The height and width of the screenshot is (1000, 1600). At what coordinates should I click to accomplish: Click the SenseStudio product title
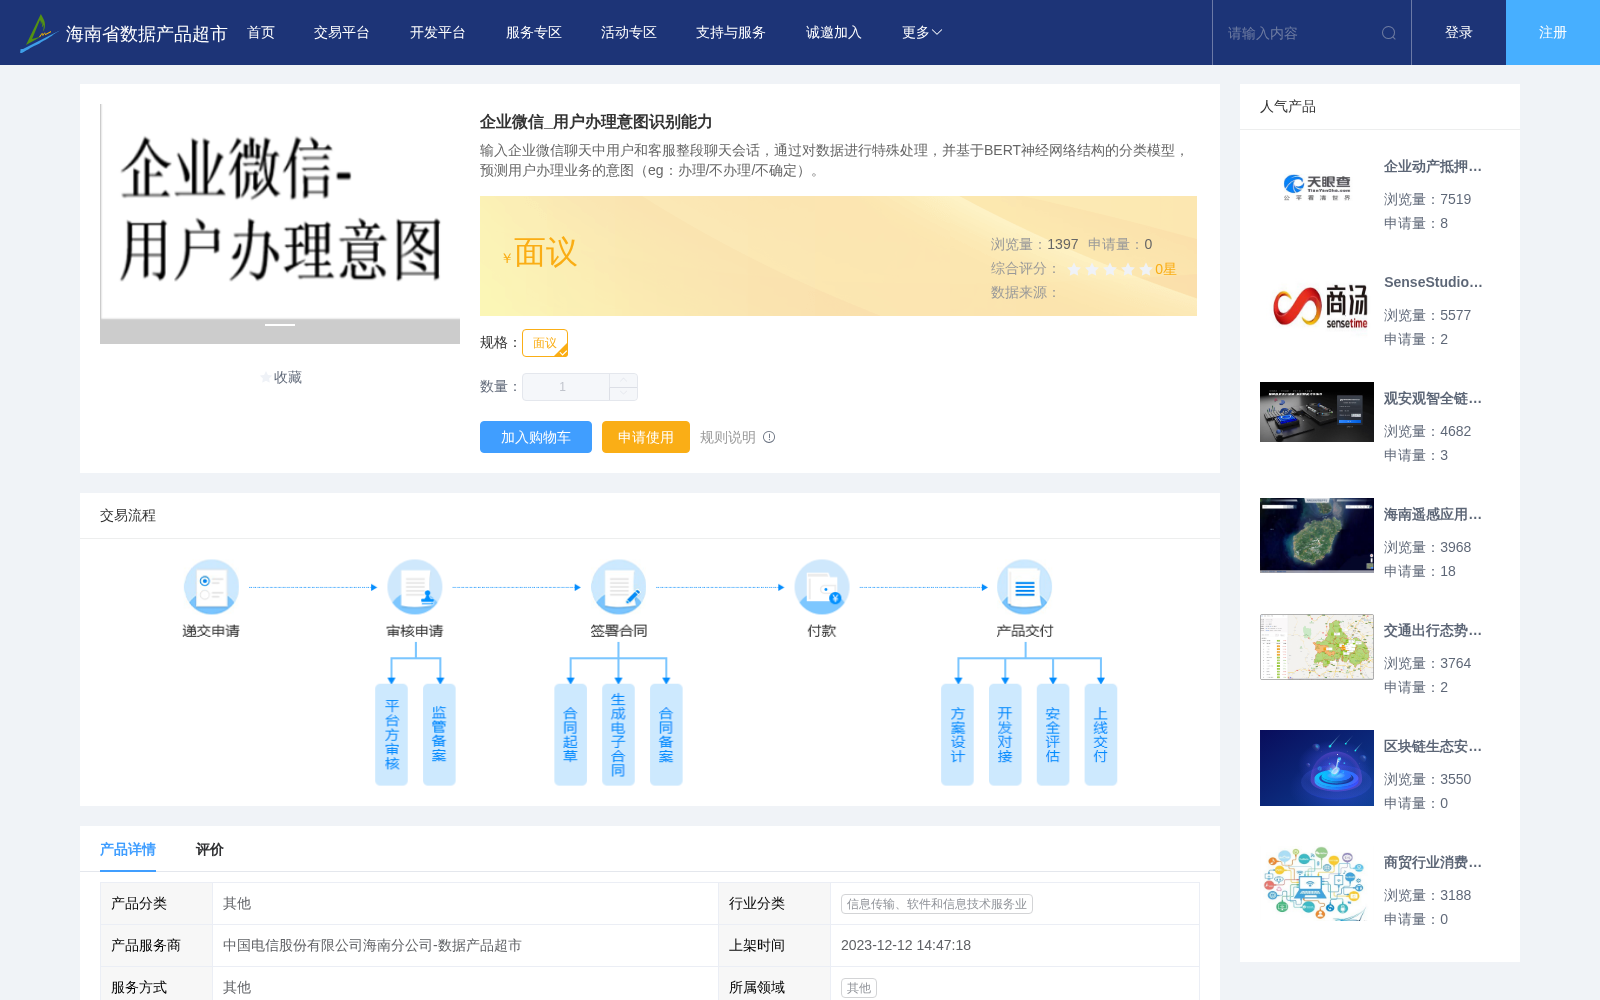1433,283
